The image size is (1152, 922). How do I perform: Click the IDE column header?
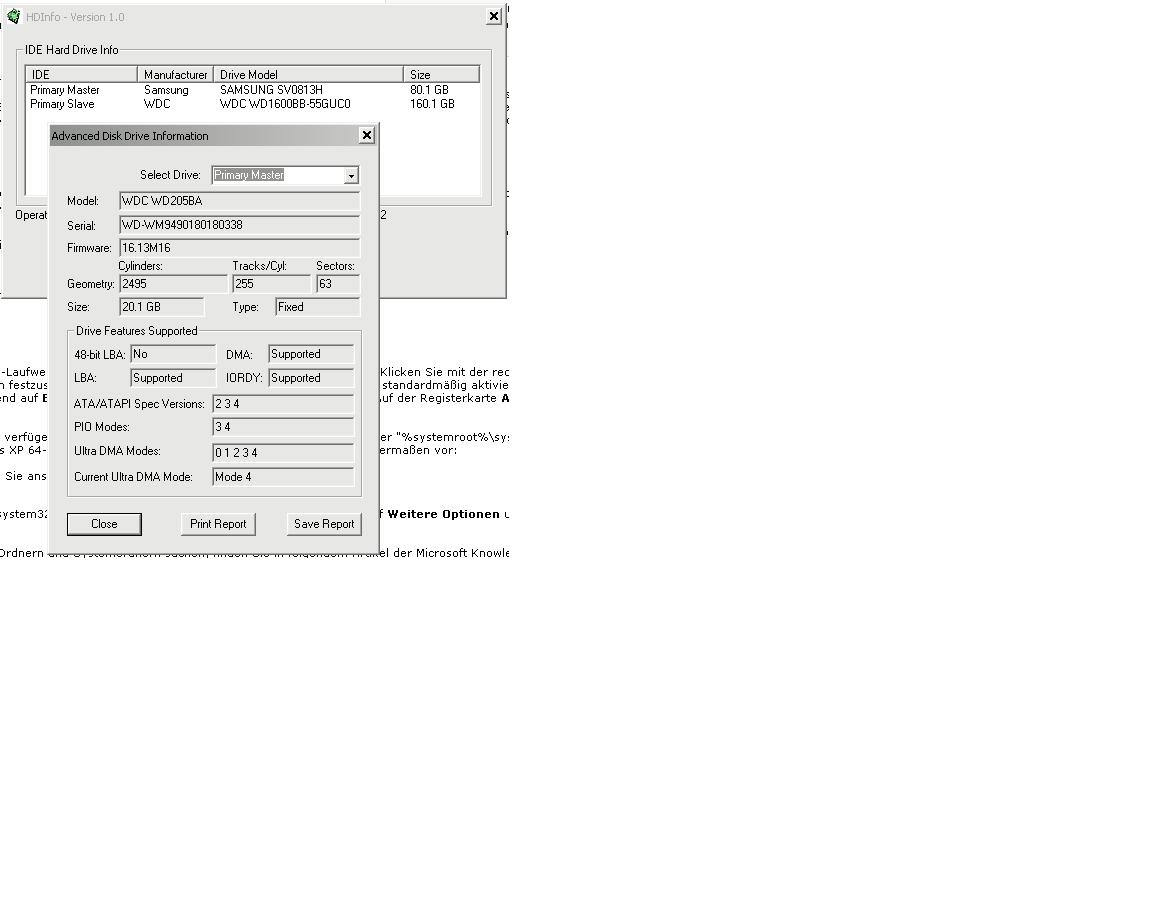click(x=82, y=74)
